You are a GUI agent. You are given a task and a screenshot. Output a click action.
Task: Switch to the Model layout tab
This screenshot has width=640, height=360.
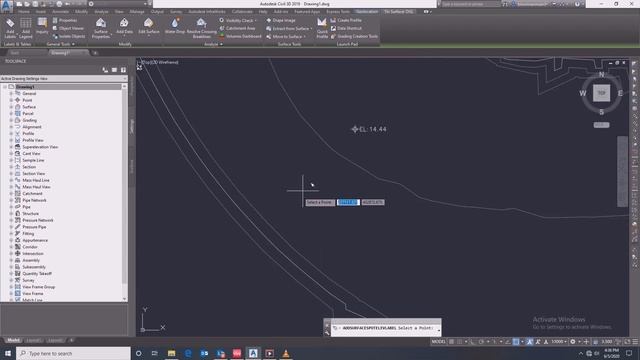[x=13, y=340]
